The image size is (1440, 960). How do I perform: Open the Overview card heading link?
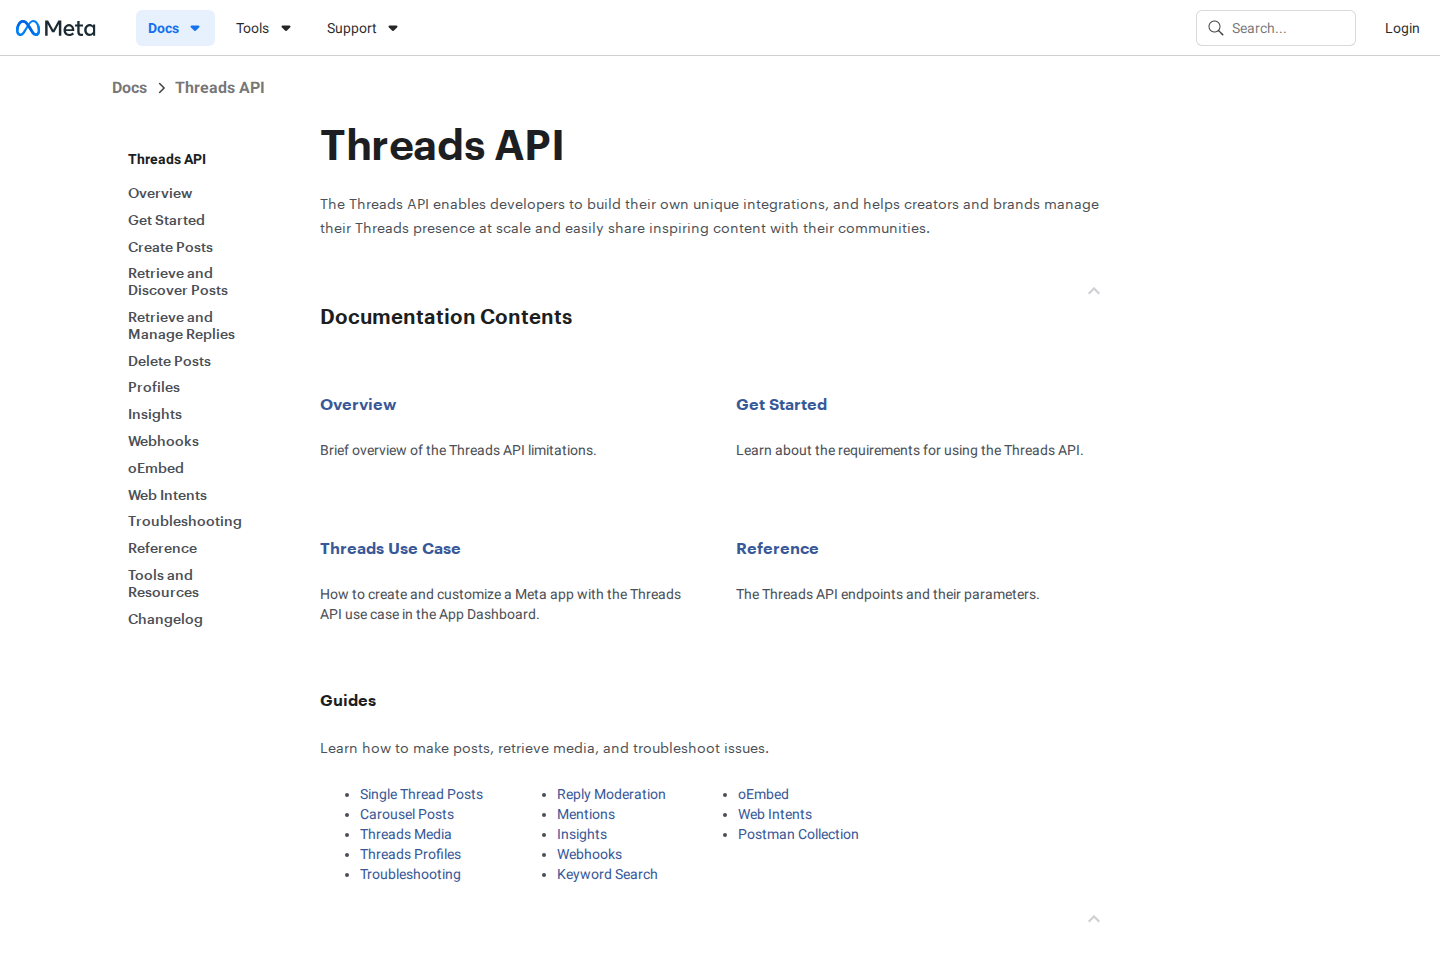click(x=358, y=405)
